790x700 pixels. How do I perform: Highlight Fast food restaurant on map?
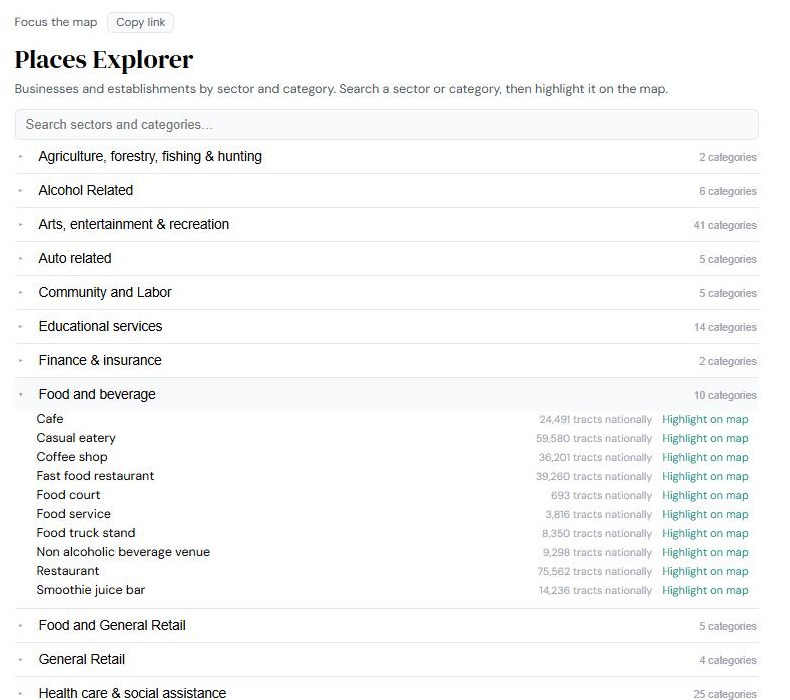tap(705, 476)
